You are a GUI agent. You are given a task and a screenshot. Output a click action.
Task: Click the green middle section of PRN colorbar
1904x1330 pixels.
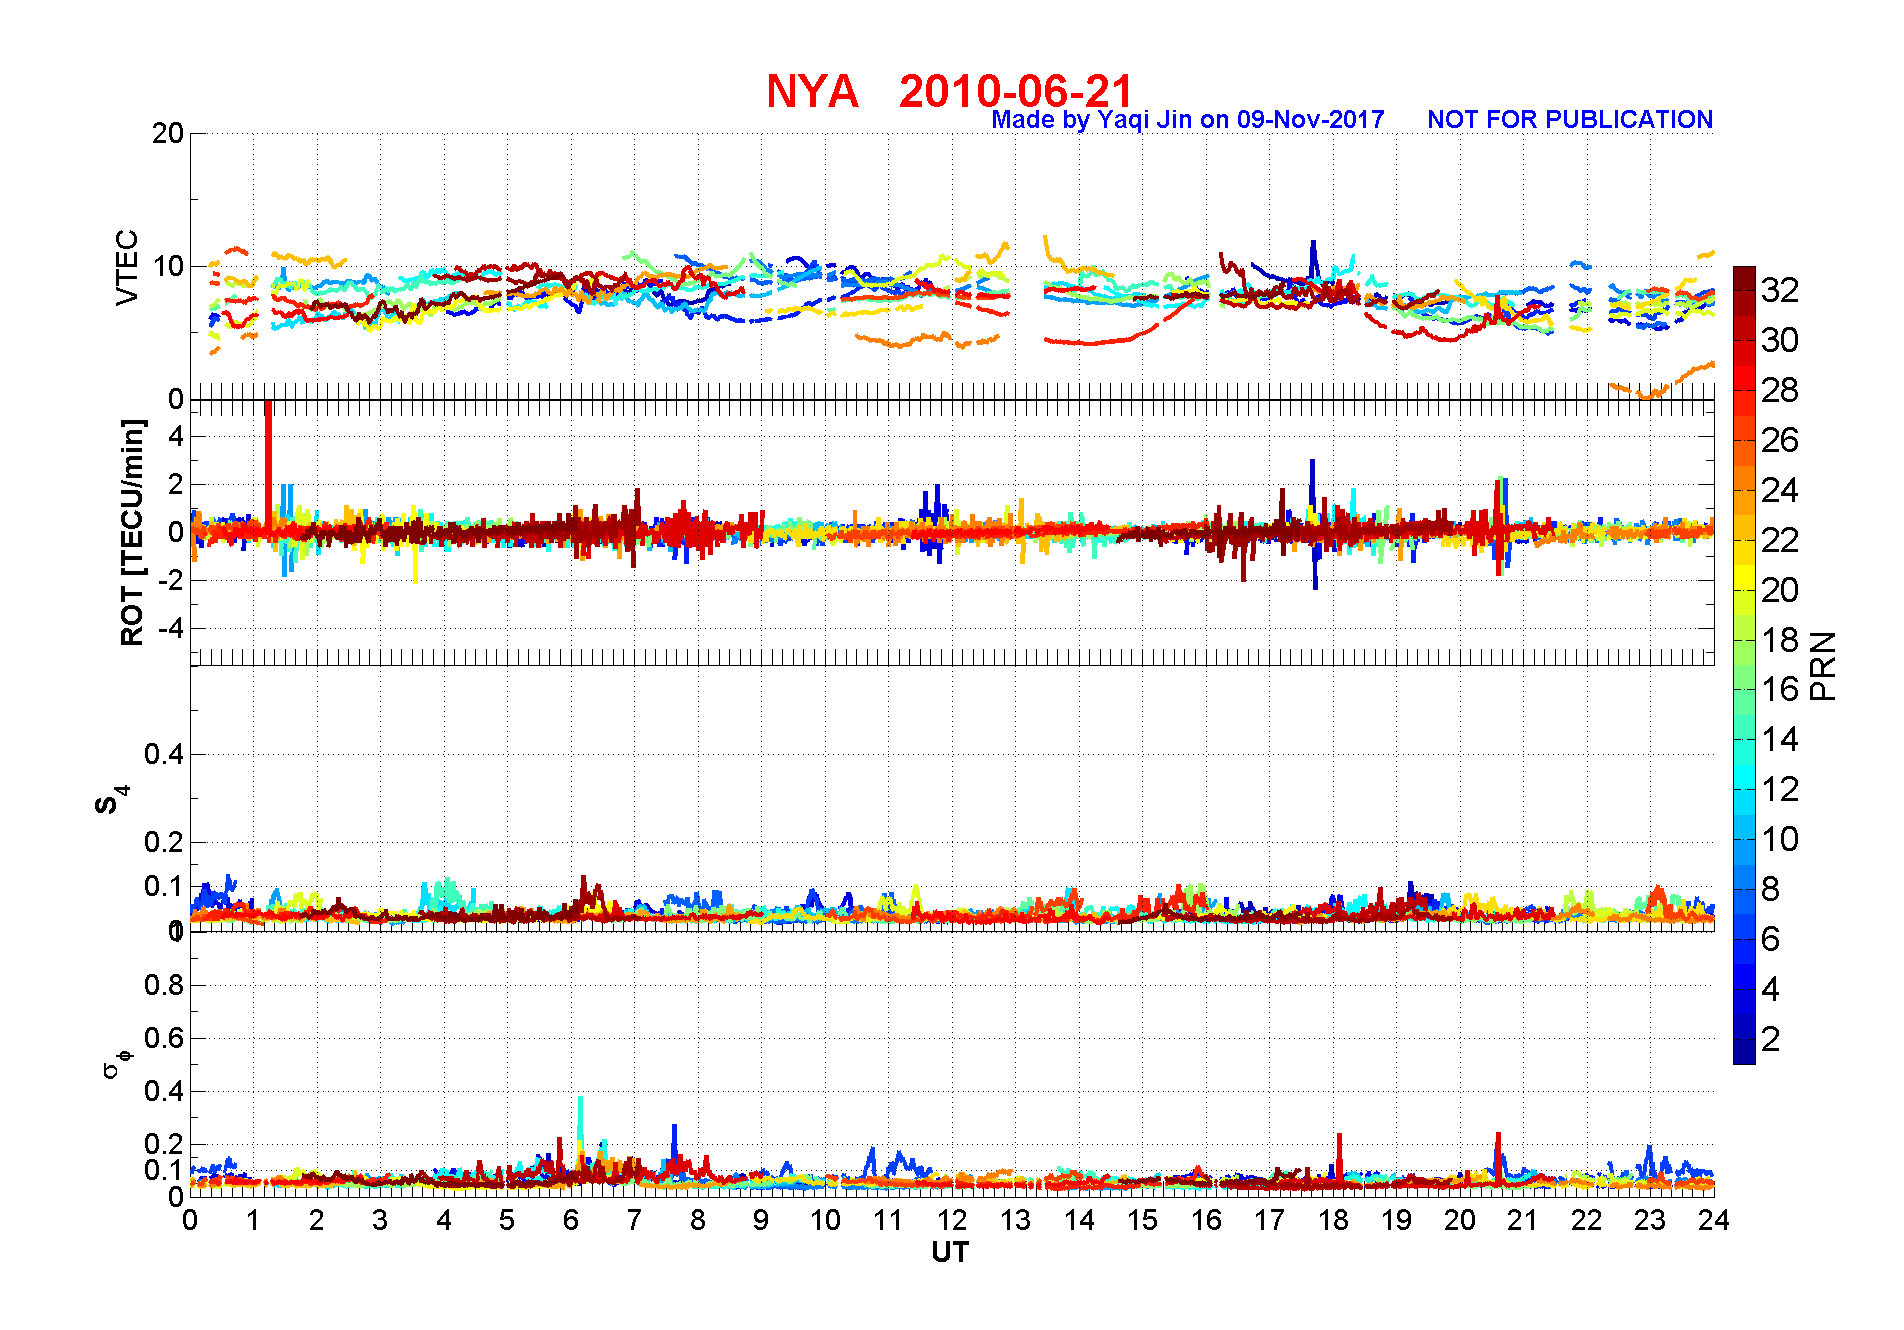point(1744,677)
